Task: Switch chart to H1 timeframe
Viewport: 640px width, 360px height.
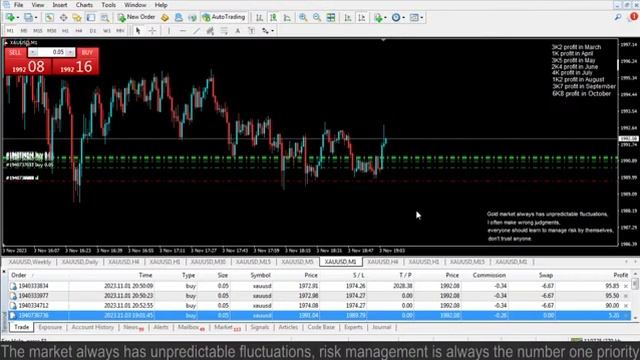Action: (x=65, y=31)
